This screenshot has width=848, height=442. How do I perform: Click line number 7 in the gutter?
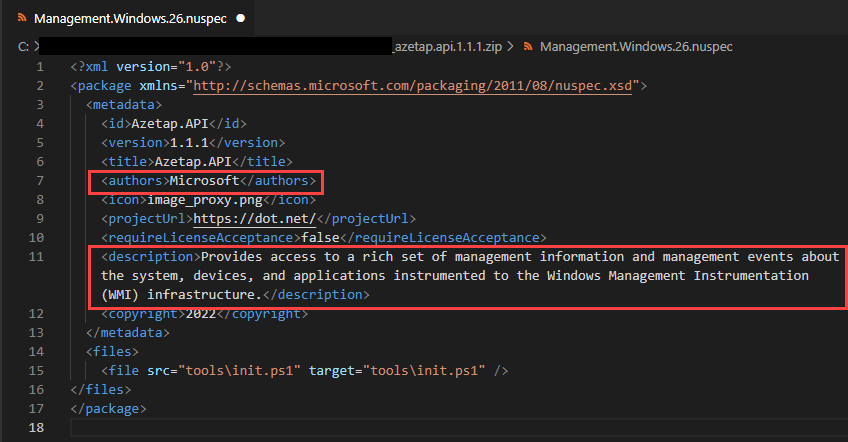click(40, 181)
